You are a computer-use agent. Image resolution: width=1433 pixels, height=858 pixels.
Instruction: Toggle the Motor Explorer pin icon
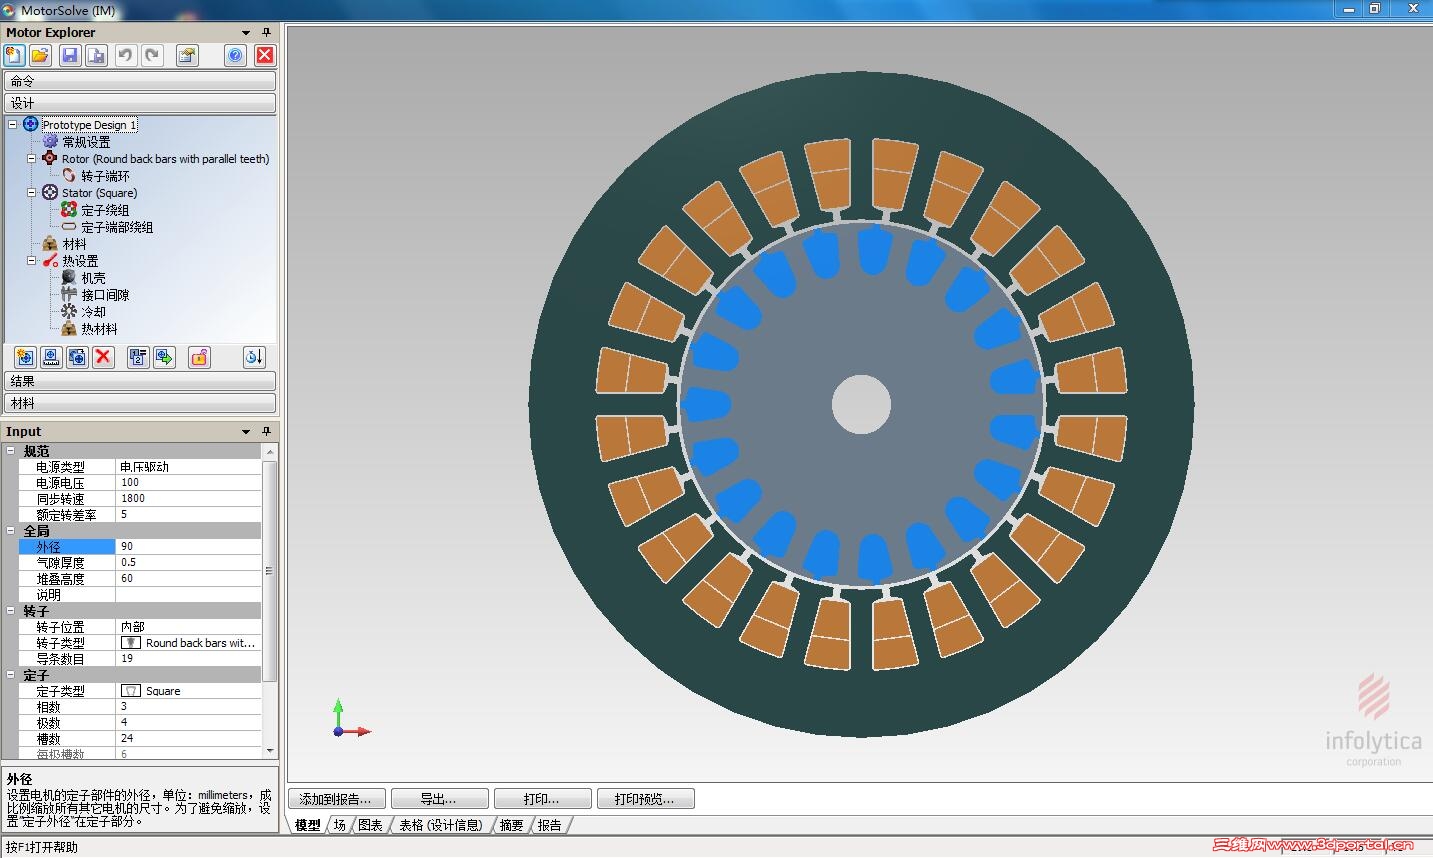coord(266,33)
